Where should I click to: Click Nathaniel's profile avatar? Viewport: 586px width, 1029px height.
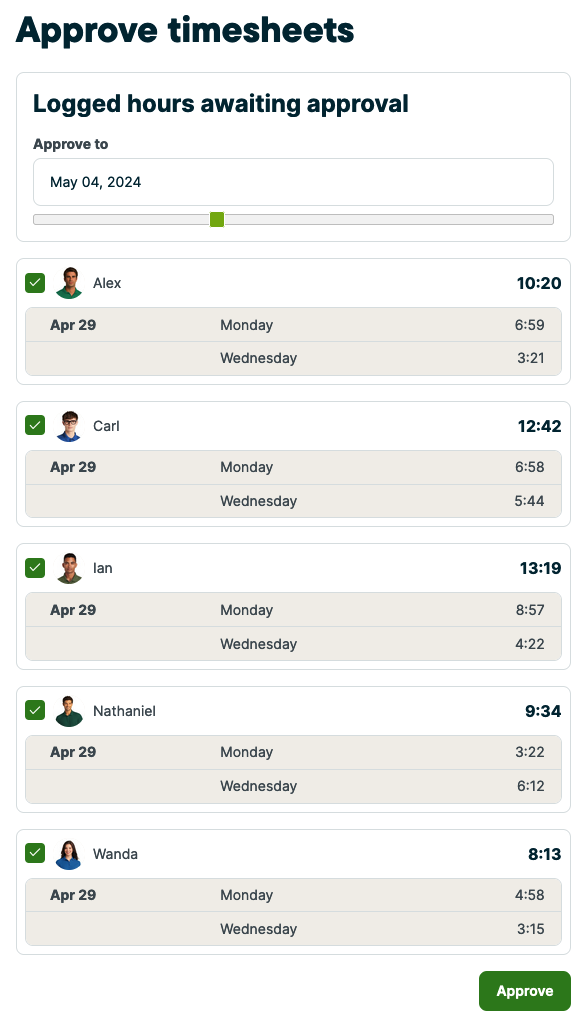click(69, 710)
